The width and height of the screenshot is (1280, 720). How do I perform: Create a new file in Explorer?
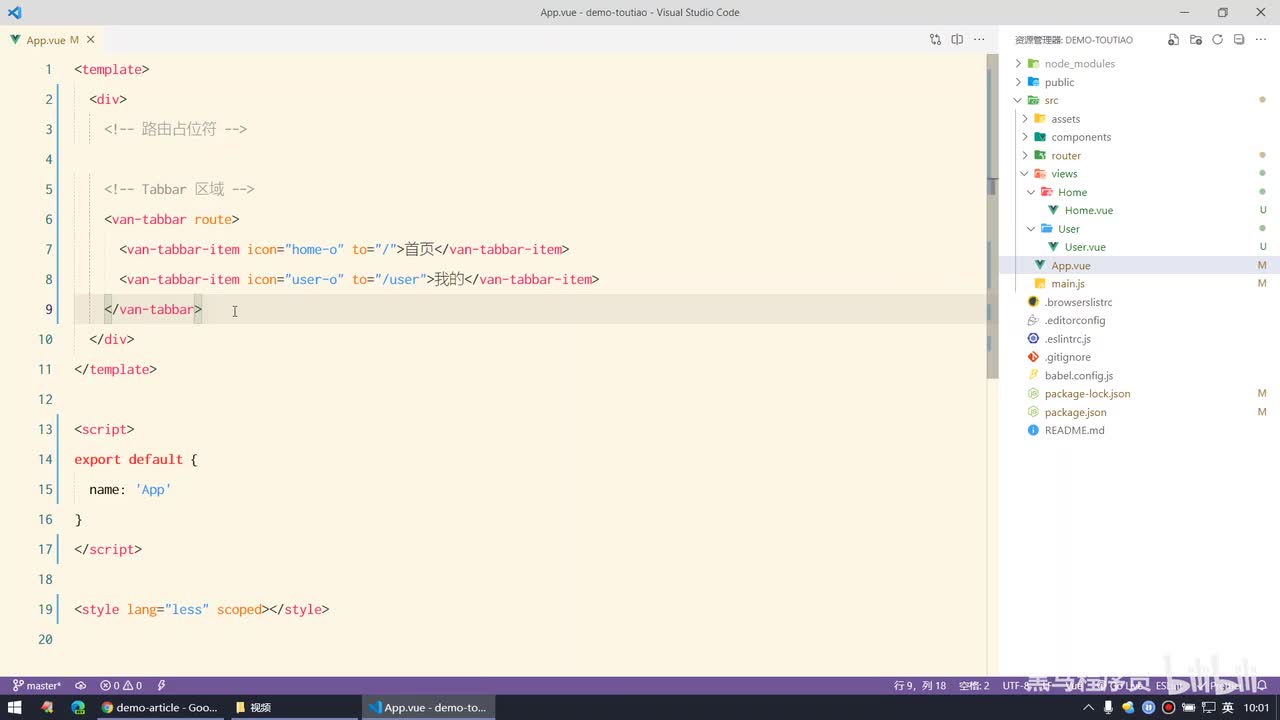click(1173, 40)
